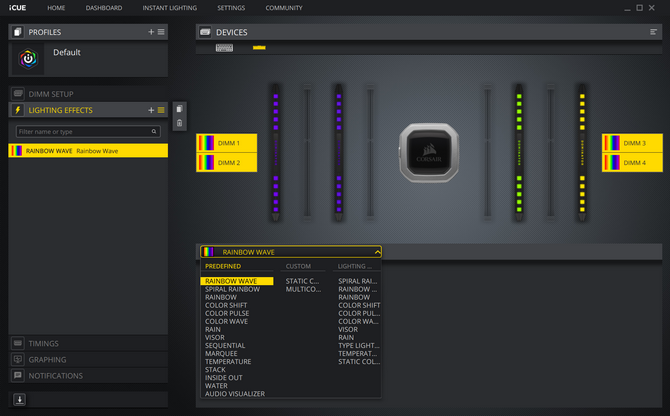Switch to the Predefined effects tab
This screenshot has width=670, height=416.
click(223, 266)
